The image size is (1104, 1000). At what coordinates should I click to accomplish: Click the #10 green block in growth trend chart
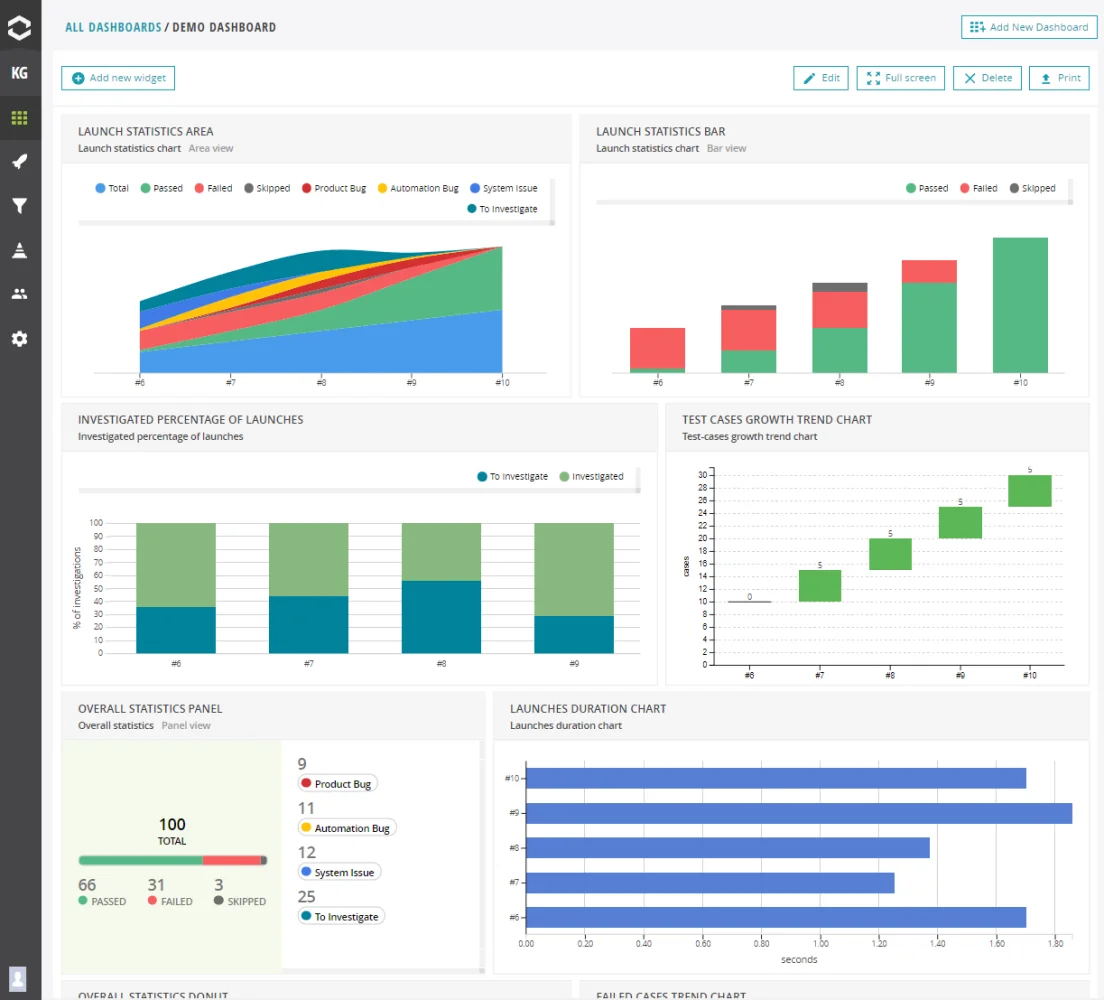[x=1029, y=491]
